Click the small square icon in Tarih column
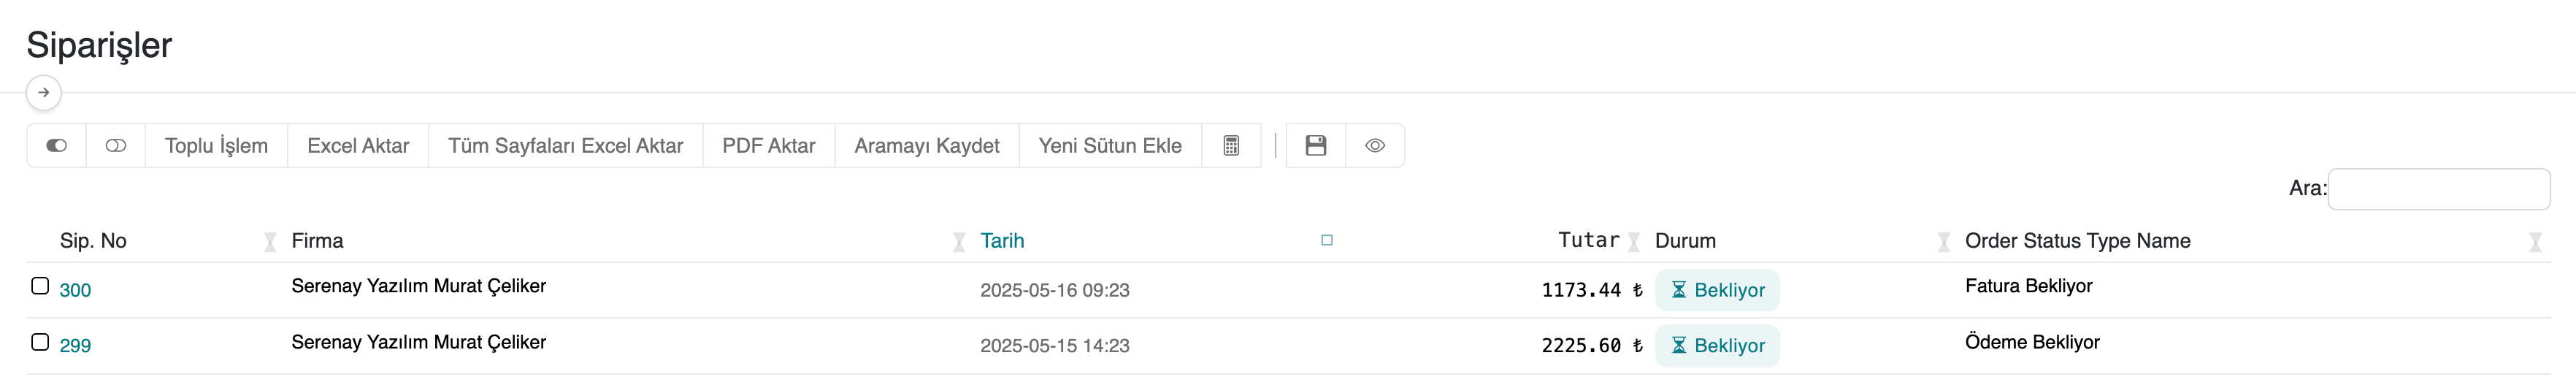Screen dimensions: 2576x377 coord(1327,240)
